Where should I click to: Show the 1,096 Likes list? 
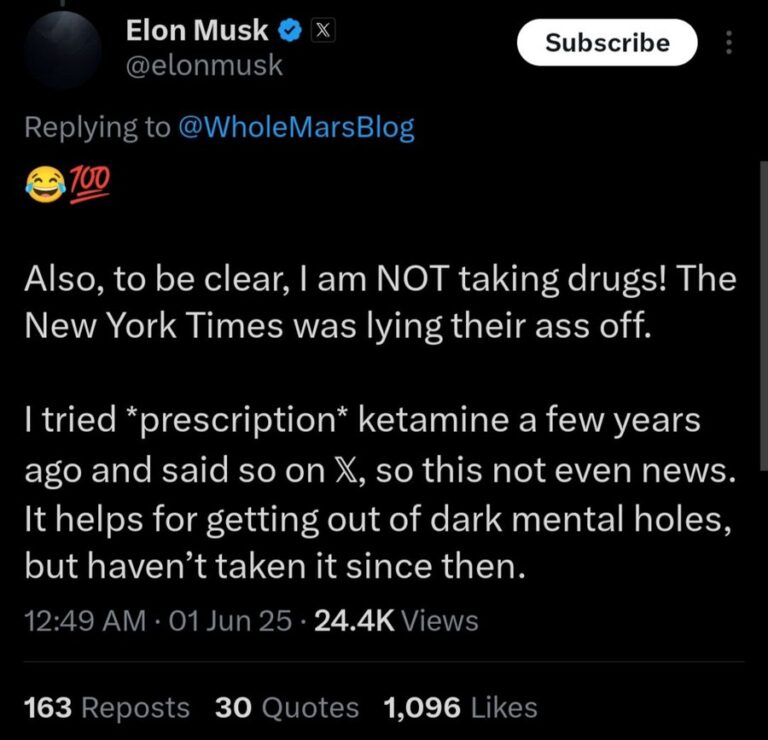[x=460, y=708]
